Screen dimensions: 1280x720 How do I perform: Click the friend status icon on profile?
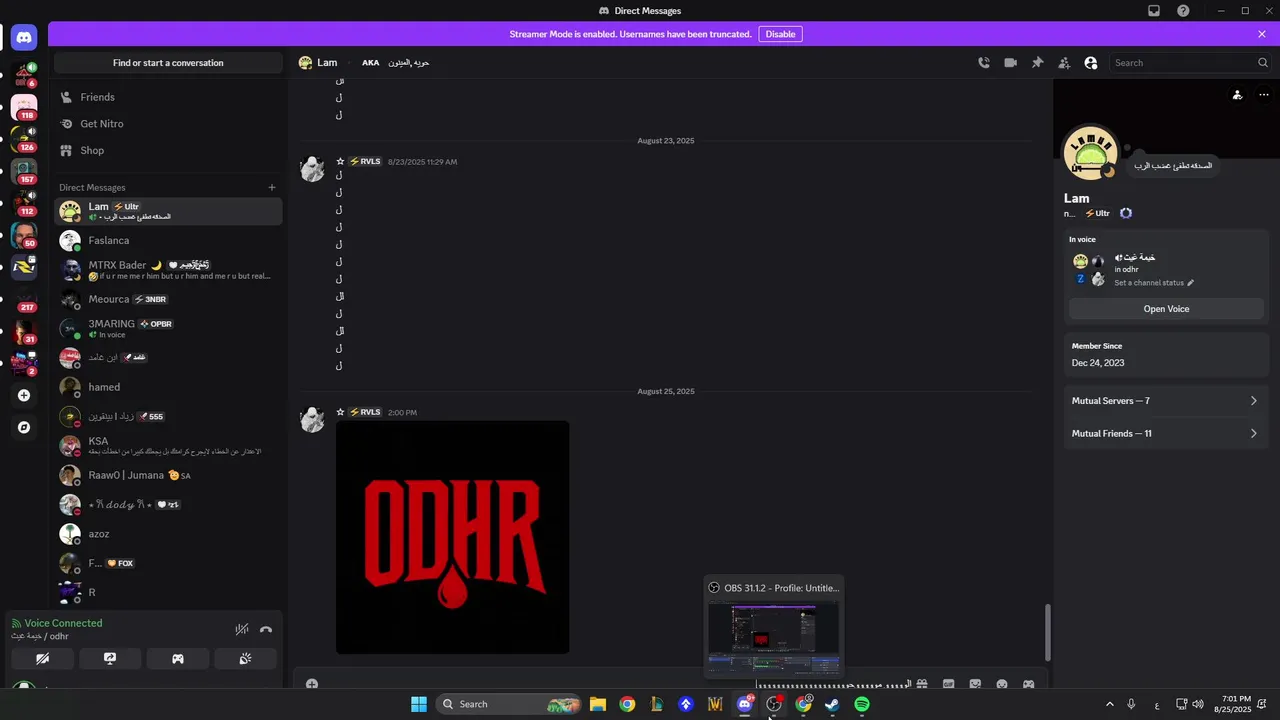pyautogui.click(x=1237, y=95)
